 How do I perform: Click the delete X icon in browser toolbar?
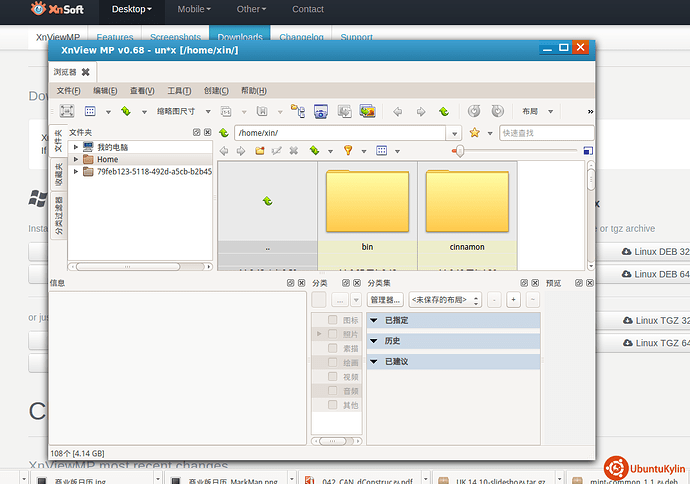[x=293, y=151]
